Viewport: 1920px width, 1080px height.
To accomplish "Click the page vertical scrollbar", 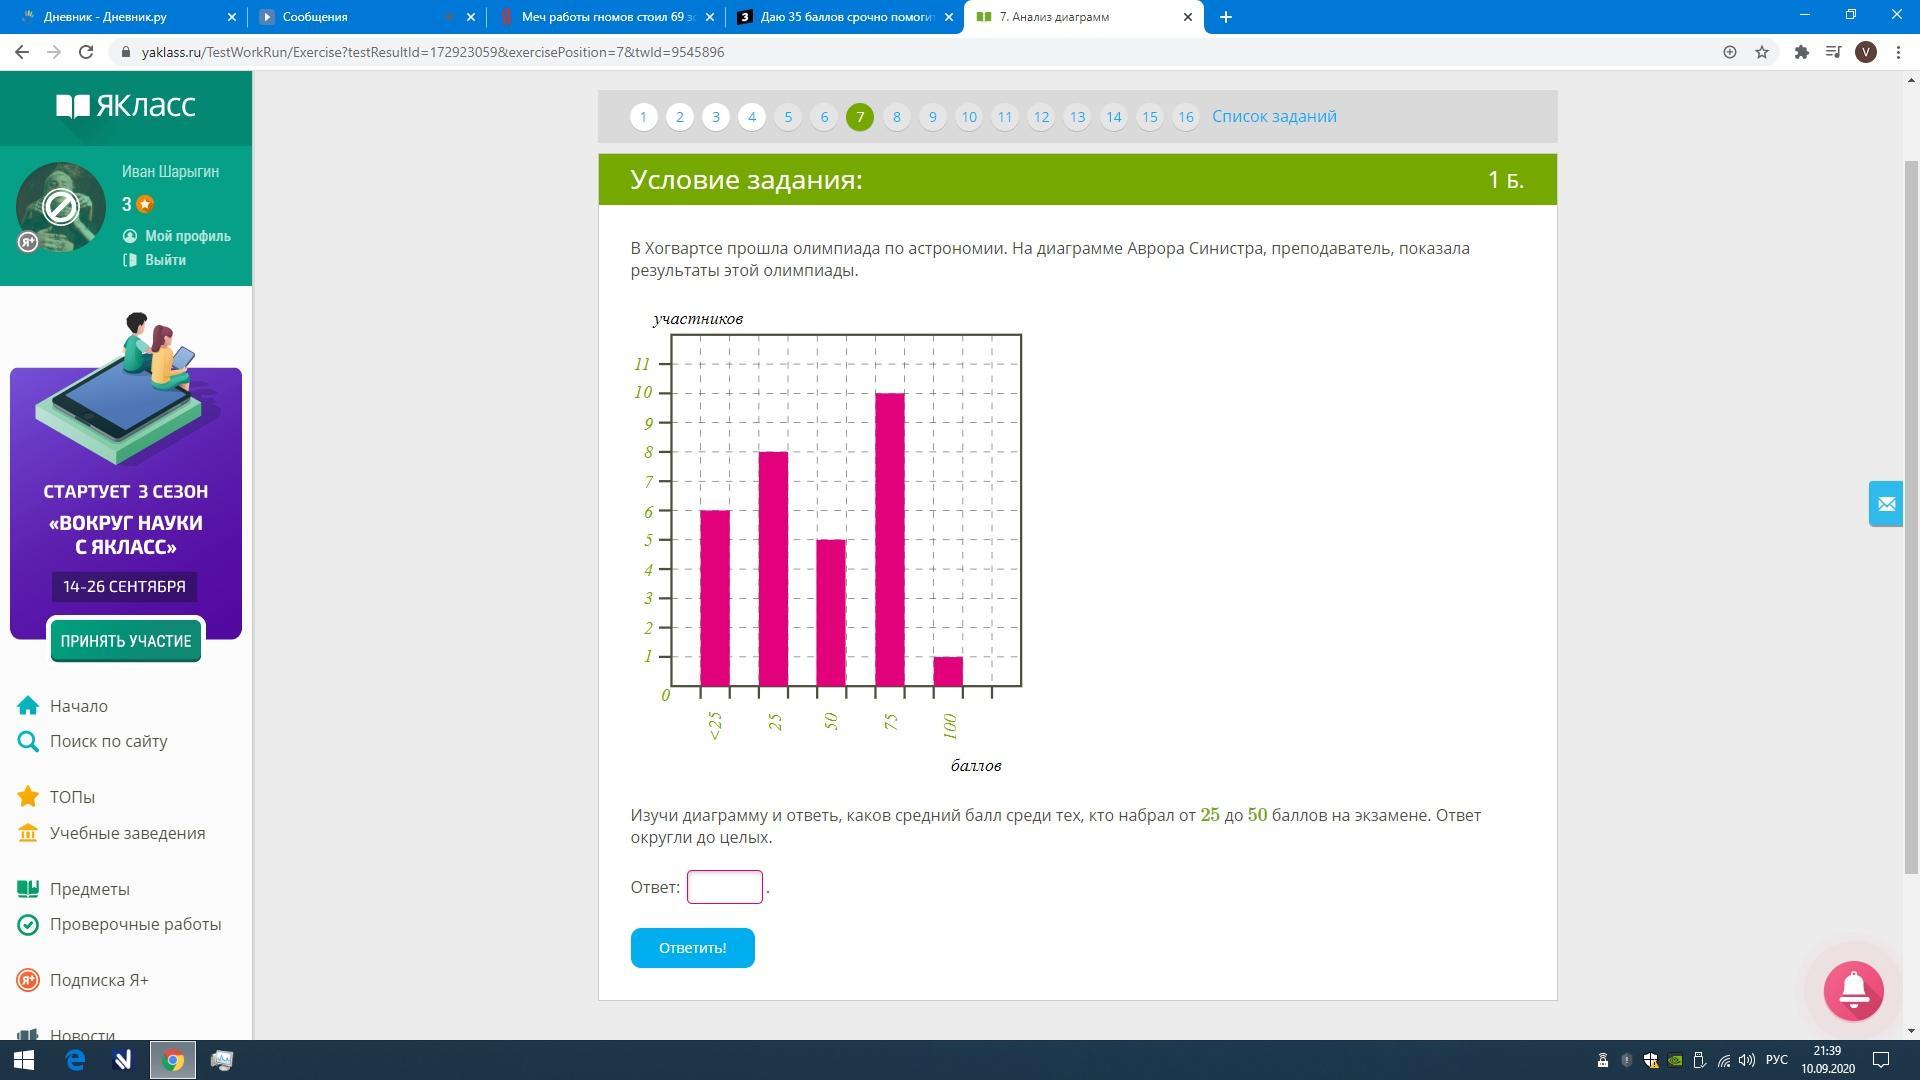I will [1911, 500].
